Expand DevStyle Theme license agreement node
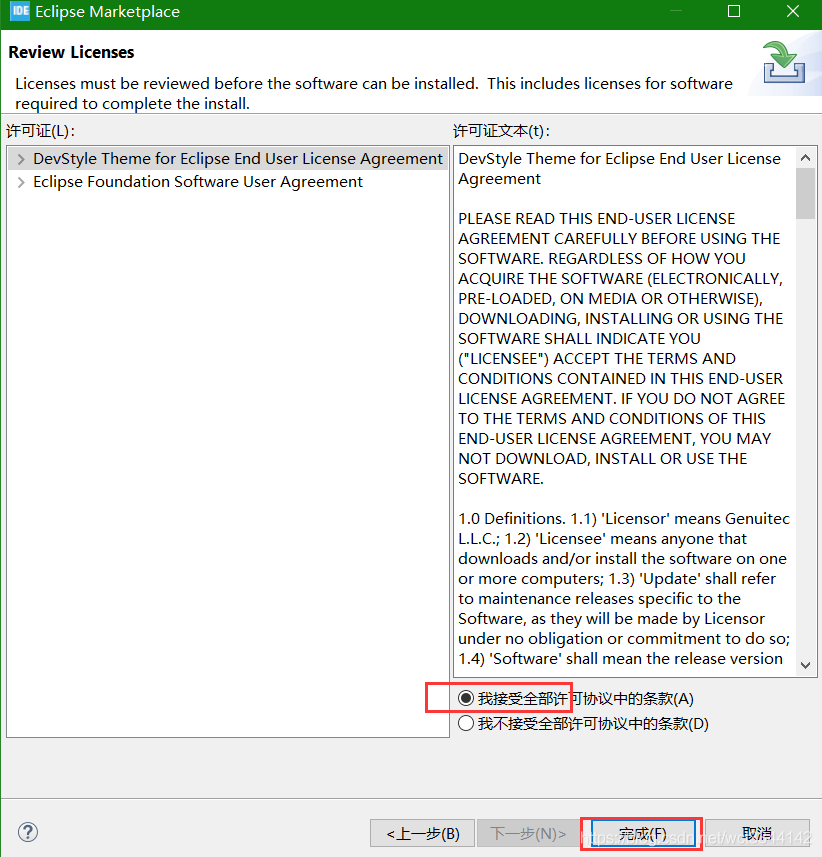This screenshot has height=857, width=822. click(x=21, y=159)
